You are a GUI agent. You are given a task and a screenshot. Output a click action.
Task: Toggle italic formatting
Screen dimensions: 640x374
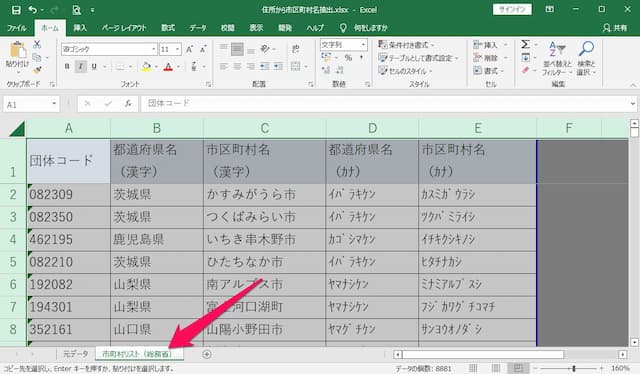click(81, 66)
